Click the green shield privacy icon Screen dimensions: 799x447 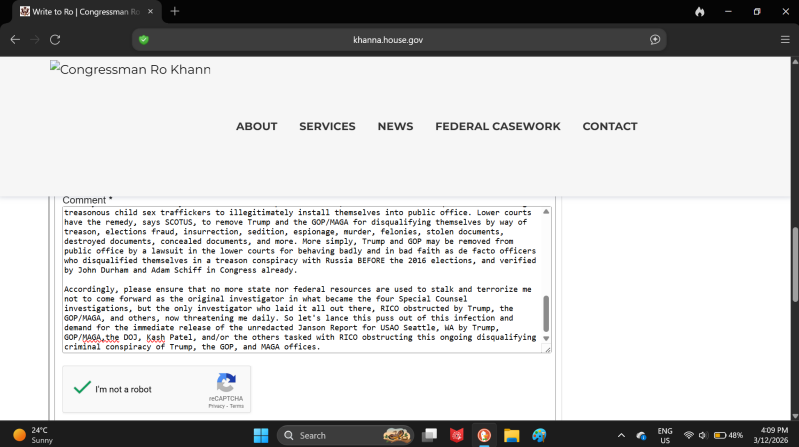[144, 40]
